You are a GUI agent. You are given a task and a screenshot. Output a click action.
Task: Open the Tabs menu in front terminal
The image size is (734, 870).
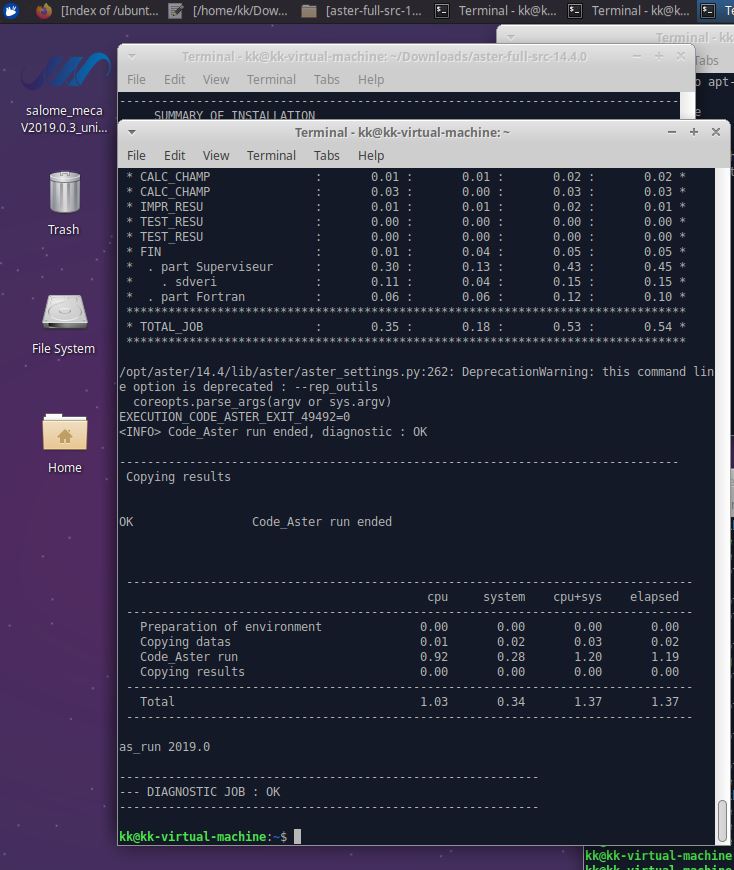326,155
